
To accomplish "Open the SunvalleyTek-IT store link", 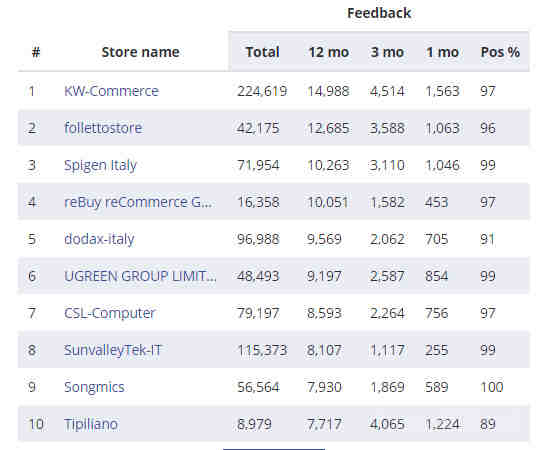I will tap(113, 350).
